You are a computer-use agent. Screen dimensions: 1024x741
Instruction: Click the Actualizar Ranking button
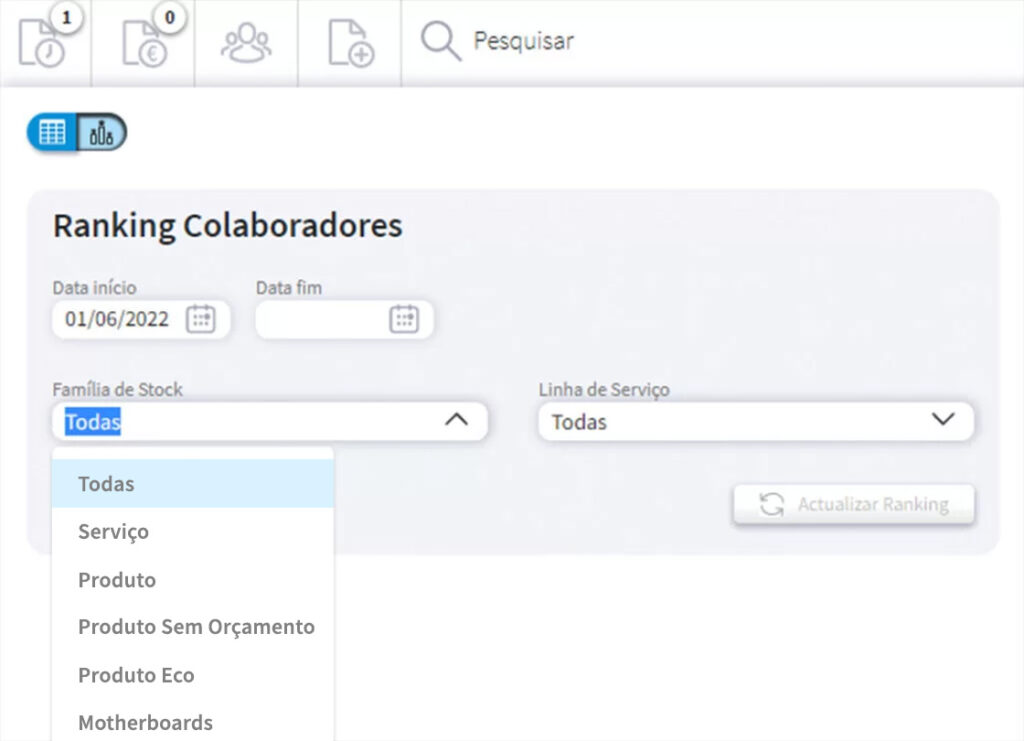(x=854, y=504)
